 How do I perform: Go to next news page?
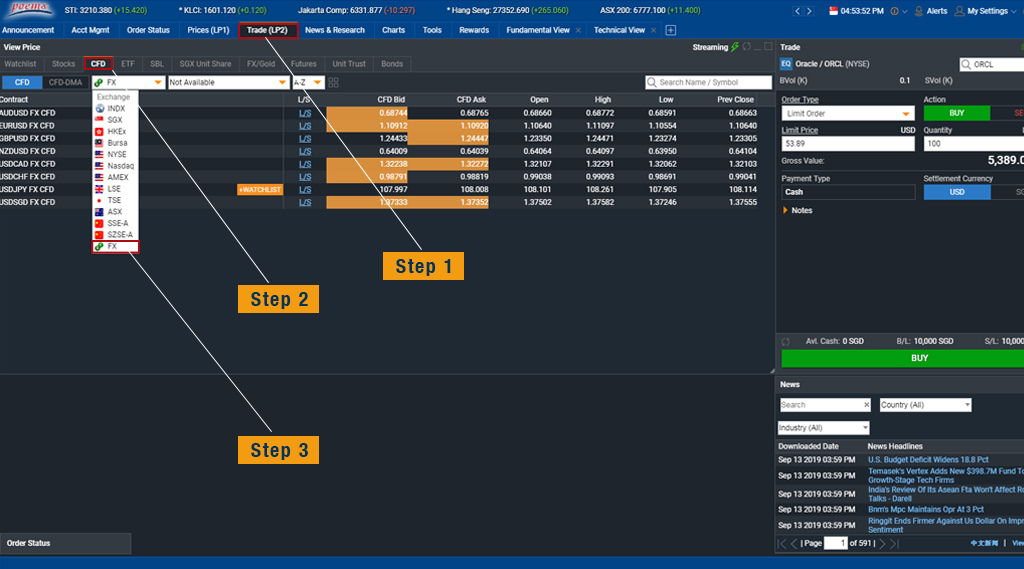point(882,544)
